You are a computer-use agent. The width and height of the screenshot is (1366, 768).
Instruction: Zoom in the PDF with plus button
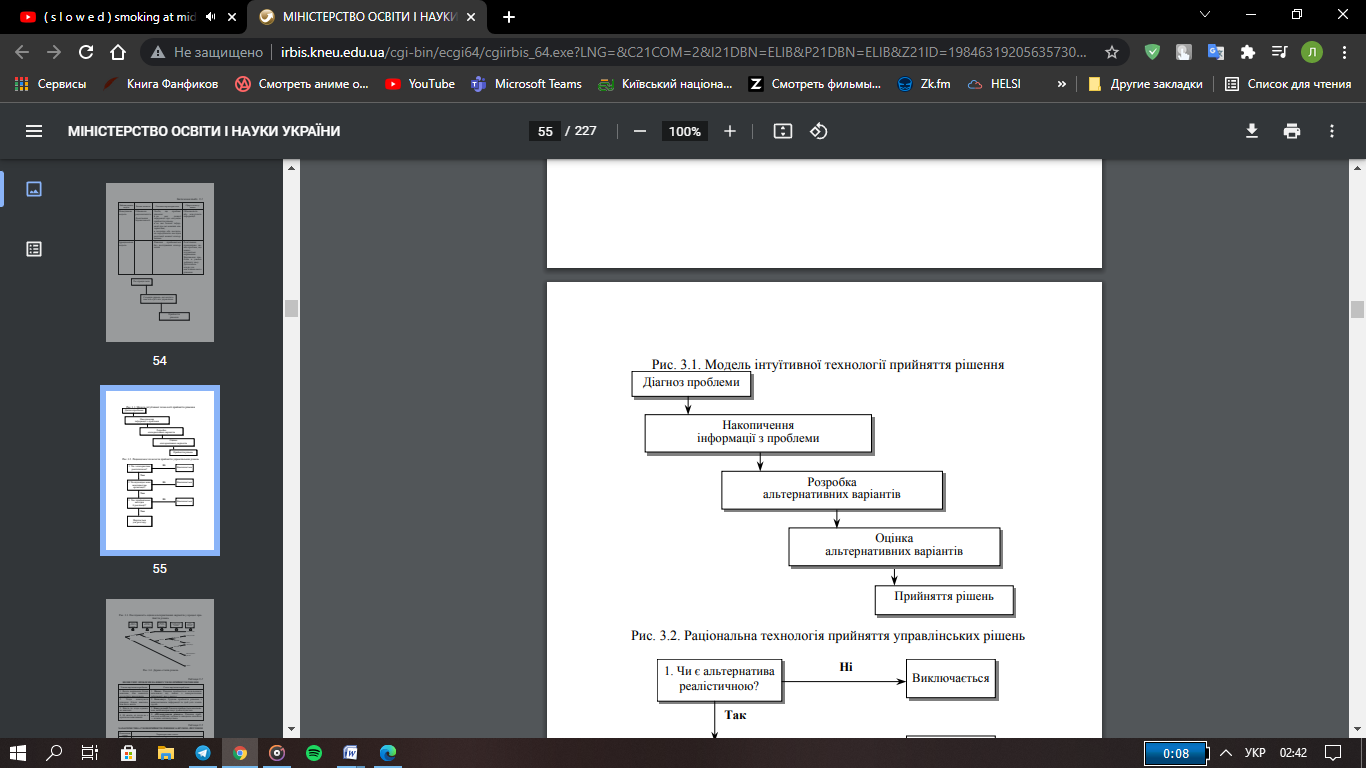point(730,131)
